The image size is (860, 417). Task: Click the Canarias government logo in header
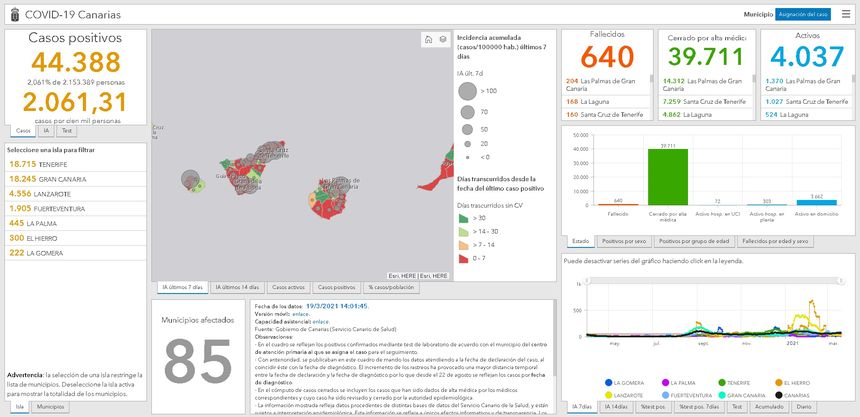14,14
